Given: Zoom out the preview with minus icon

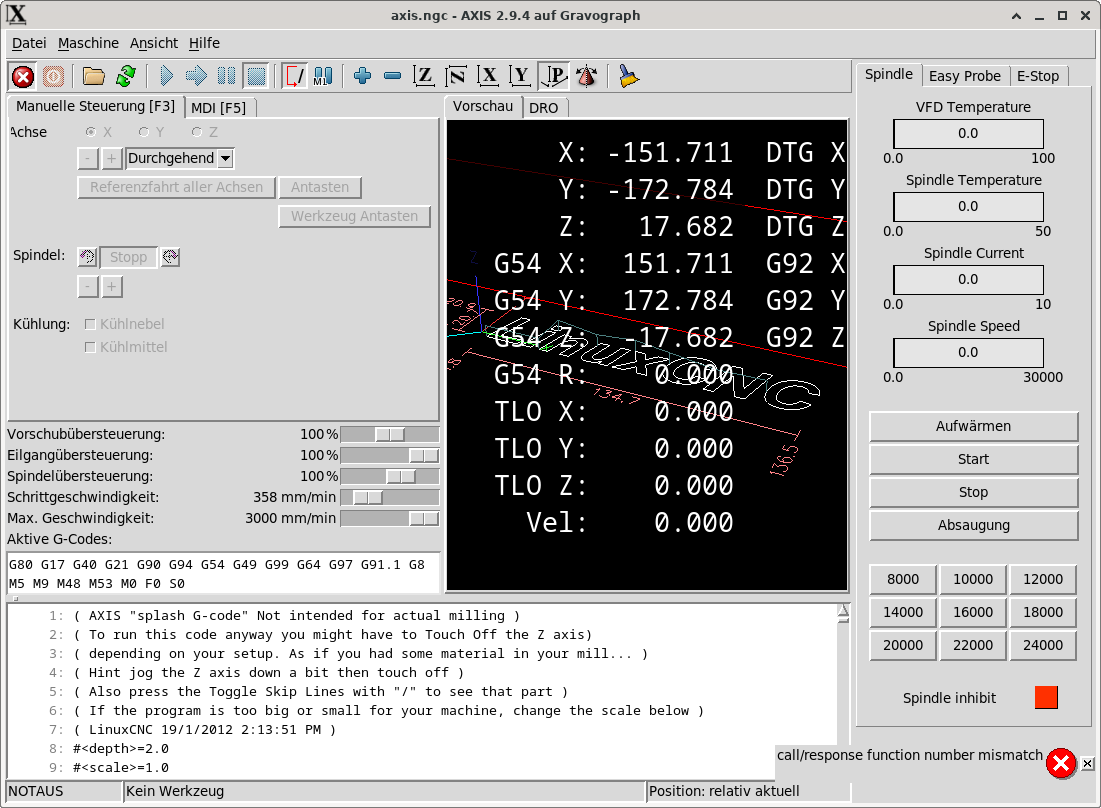Looking at the screenshot, I should point(392,76).
